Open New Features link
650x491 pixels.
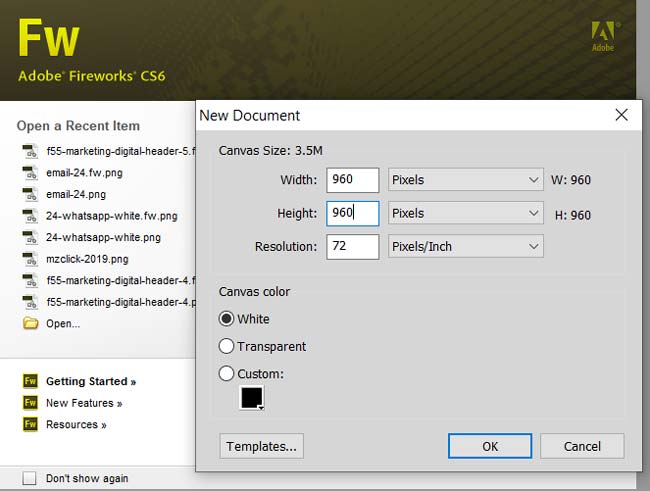point(84,403)
